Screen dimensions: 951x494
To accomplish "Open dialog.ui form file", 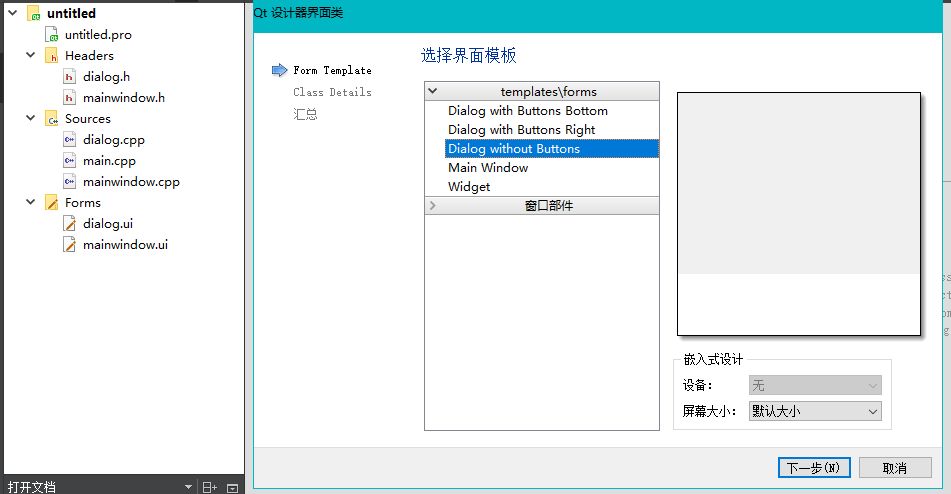I will click(x=107, y=224).
